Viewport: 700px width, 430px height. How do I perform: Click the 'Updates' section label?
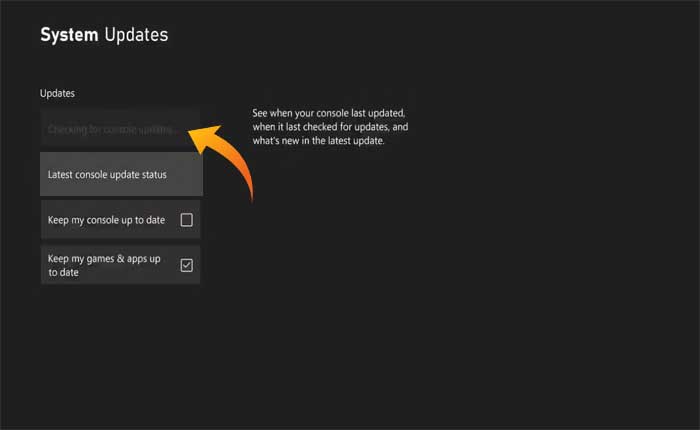pos(57,93)
